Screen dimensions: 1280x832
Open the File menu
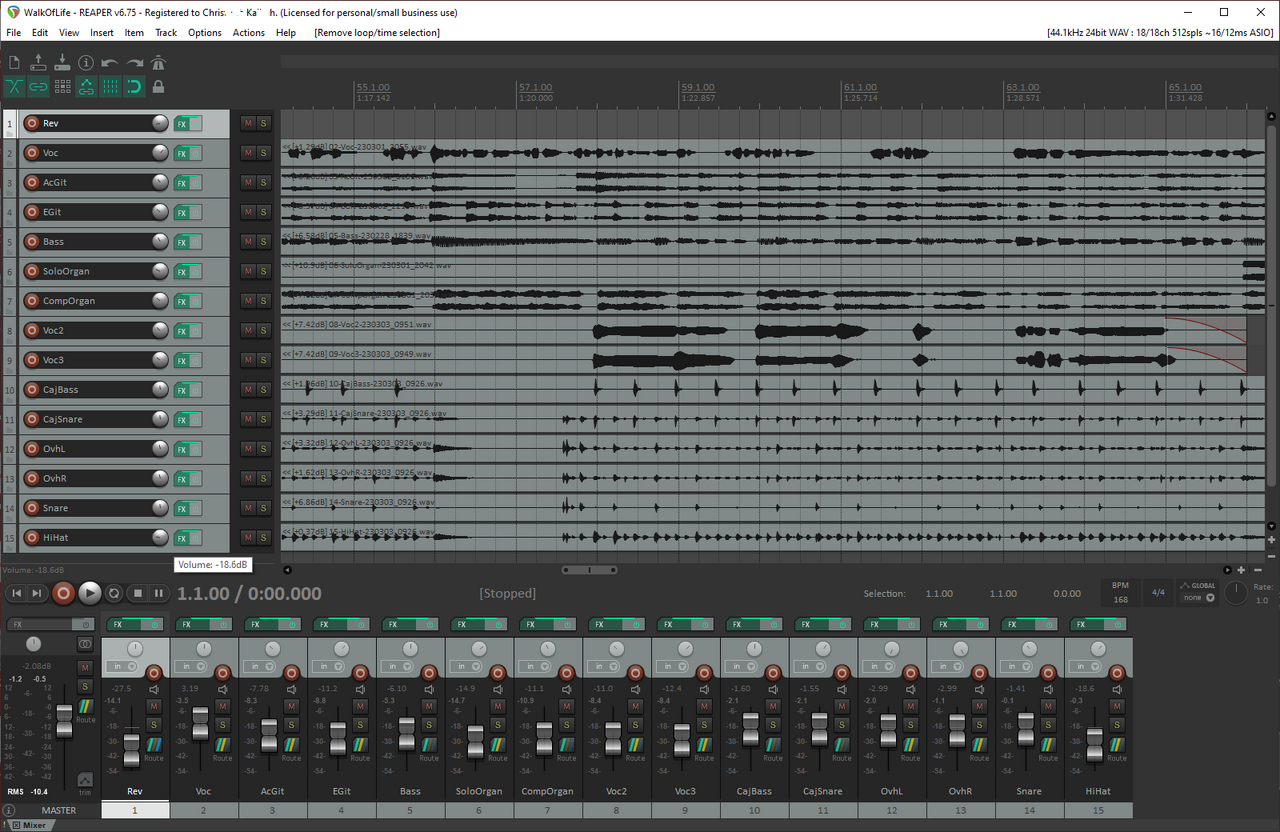[x=13, y=32]
